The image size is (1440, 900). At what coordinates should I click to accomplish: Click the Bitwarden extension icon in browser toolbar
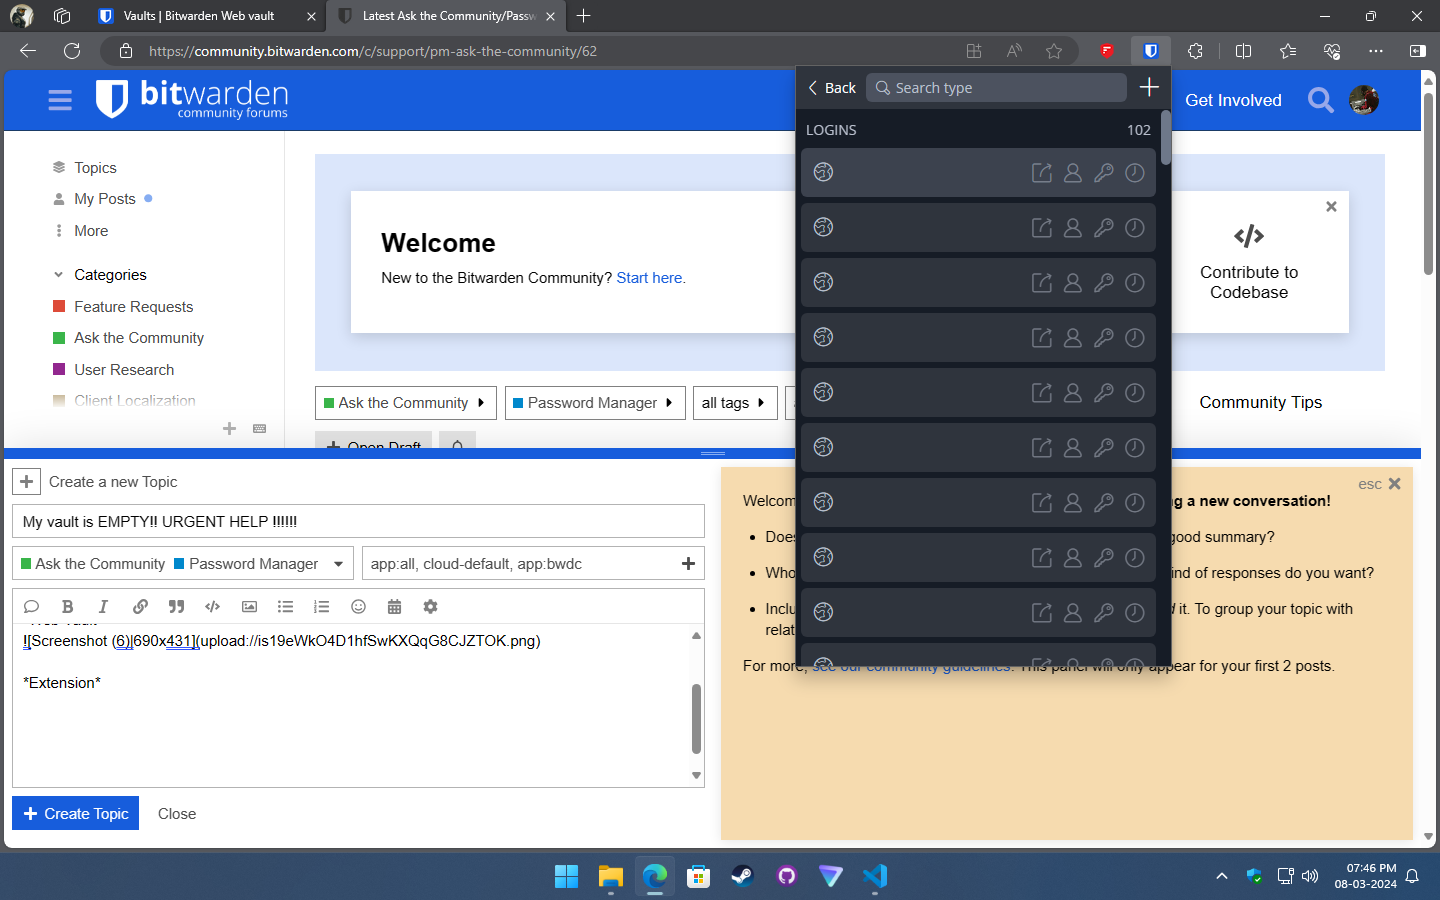point(1150,51)
